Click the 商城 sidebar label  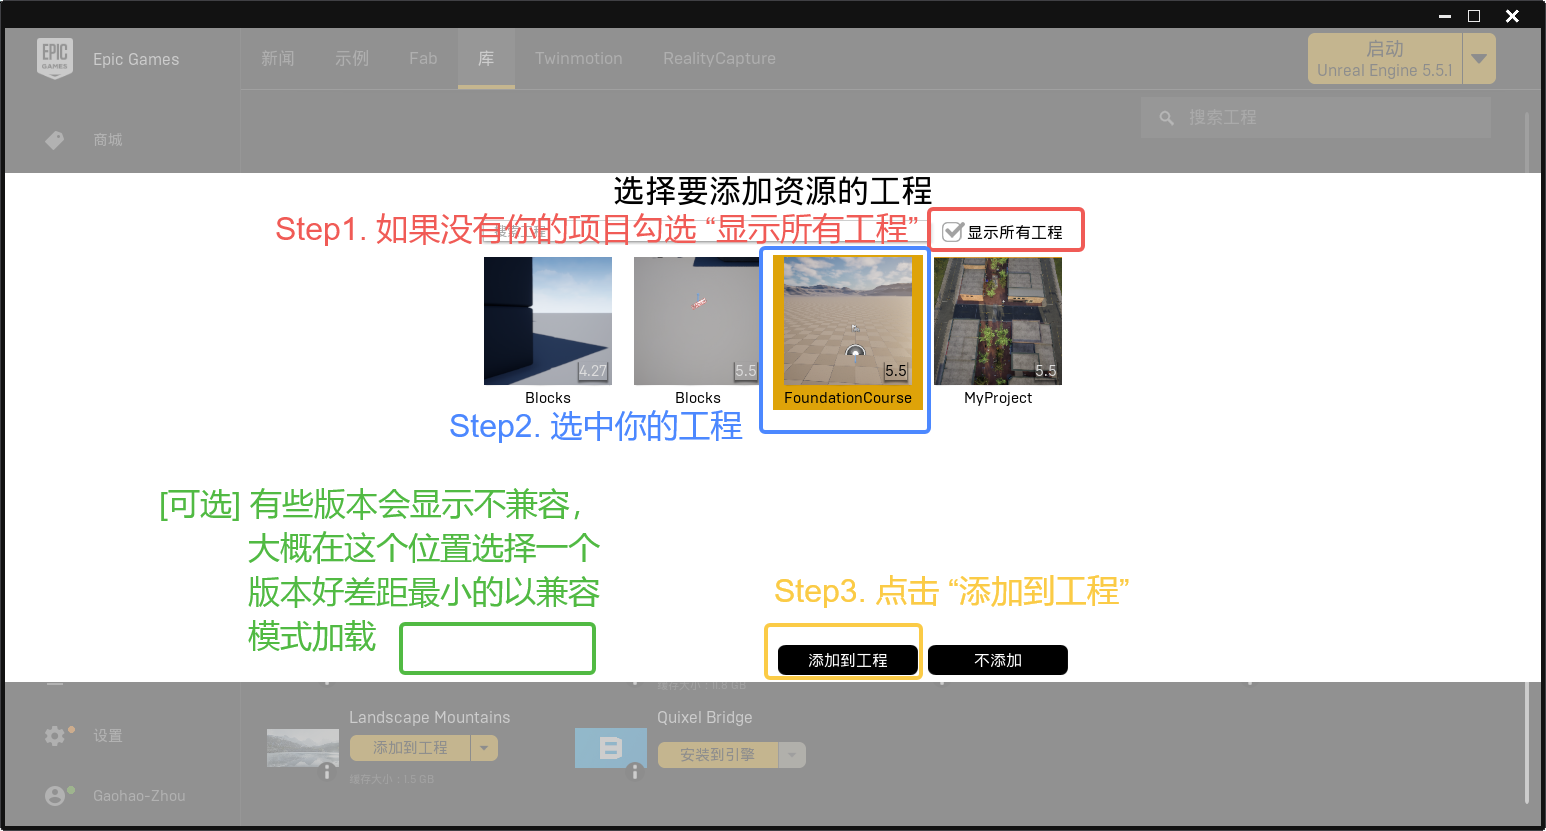tap(108, 140)
